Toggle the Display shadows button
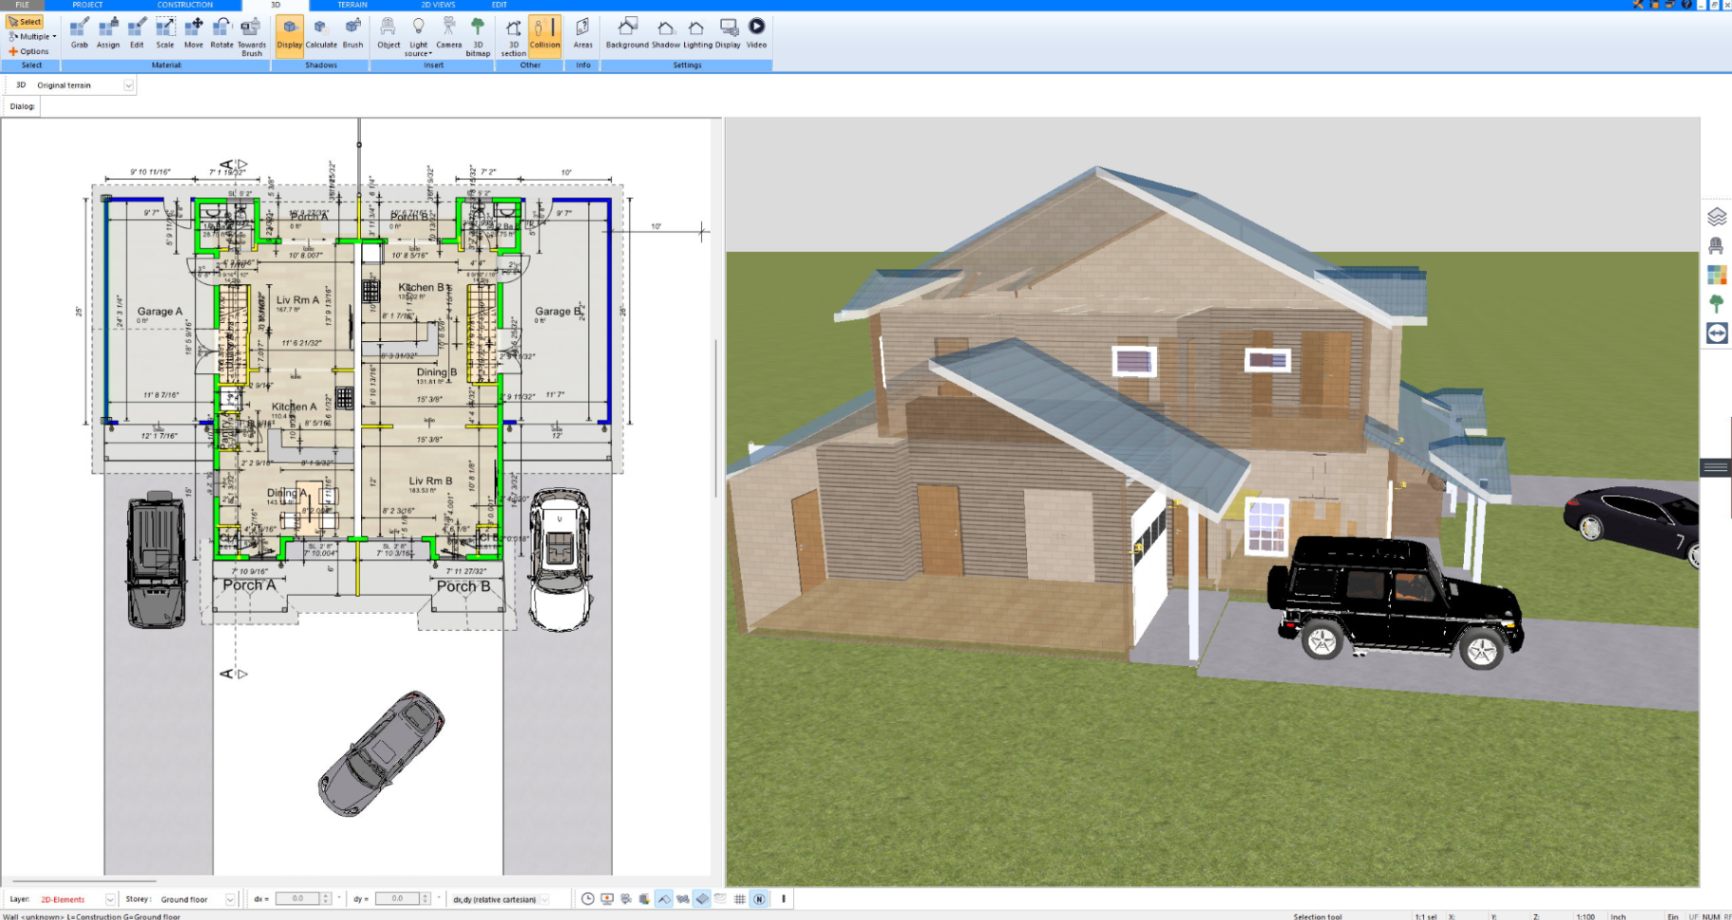Image resolution: width=1732 pixels, height=920 pixels. pos(289,36)
